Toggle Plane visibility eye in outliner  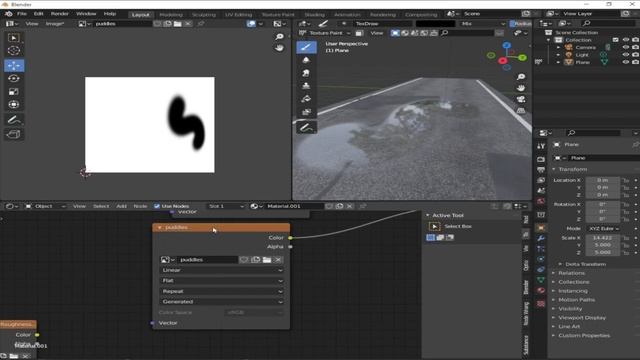[626, 62]
